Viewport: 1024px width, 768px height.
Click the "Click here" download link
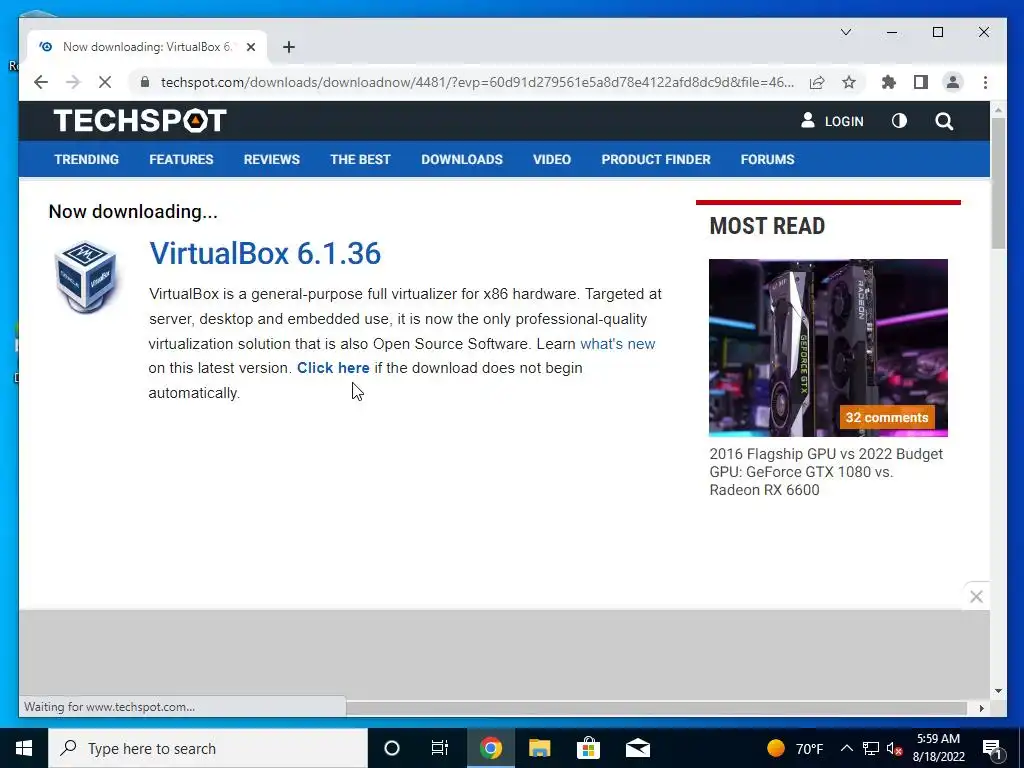click(333, 368)
